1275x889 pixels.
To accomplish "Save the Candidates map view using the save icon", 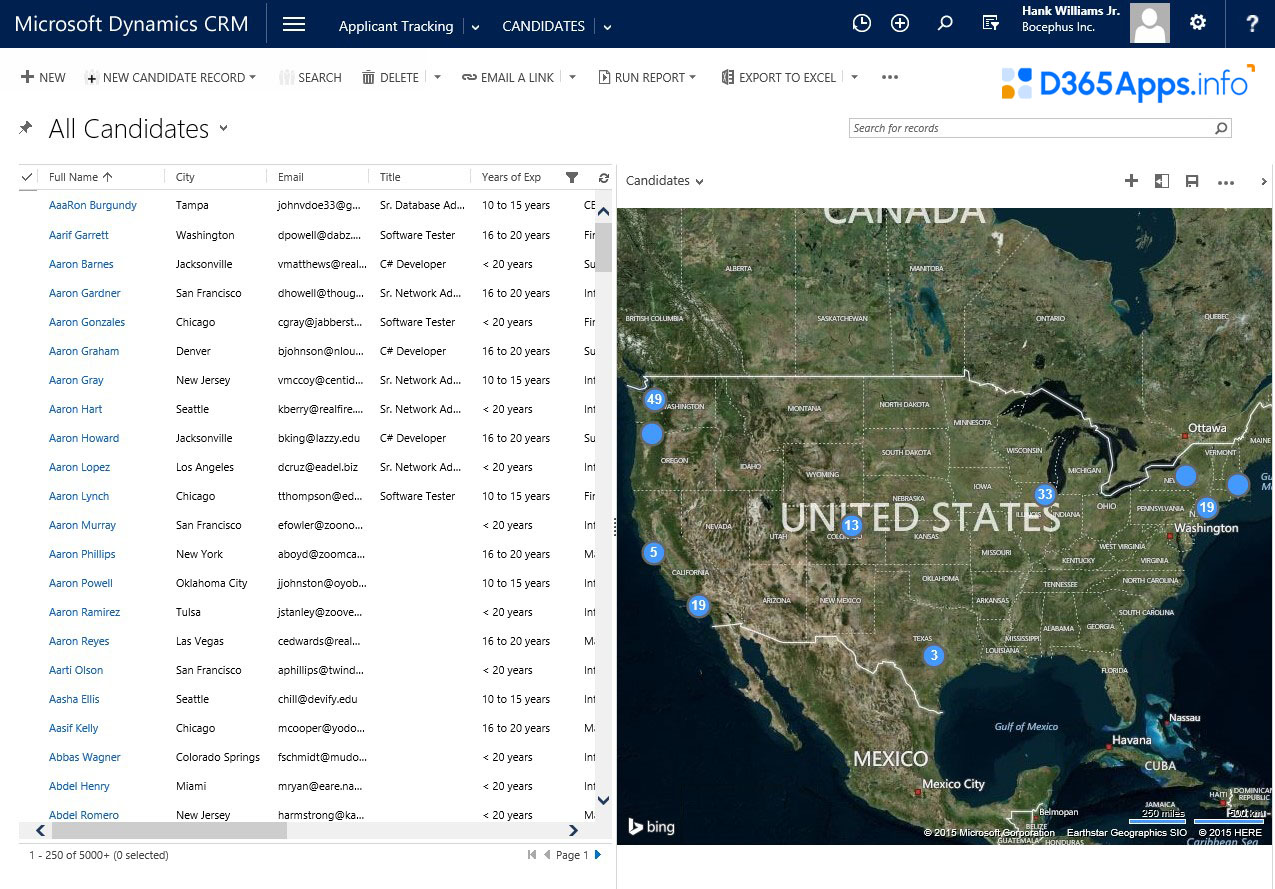I will pyautogui.click(x=1191, y=181).
